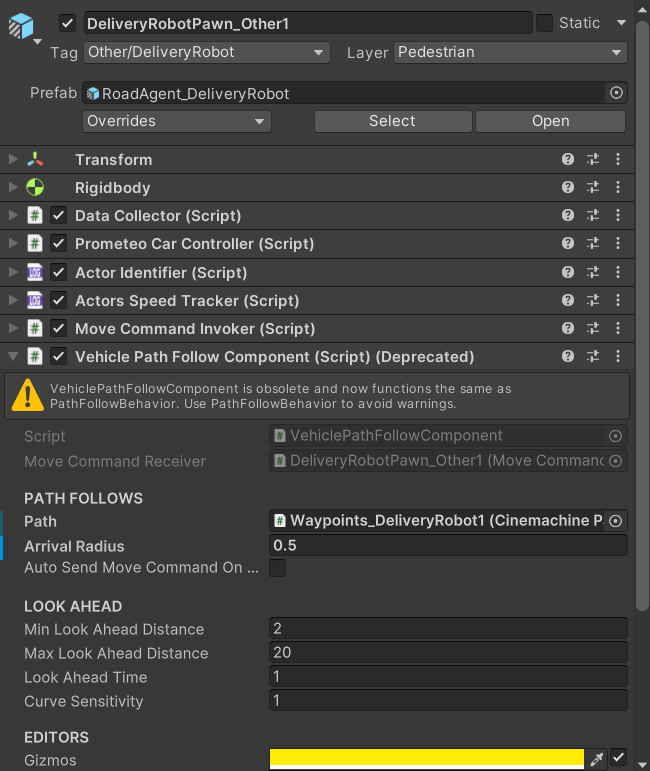Open Move Command Invoker help icon
The width and height of the screenshot is (650, 771).
[568, 328]
